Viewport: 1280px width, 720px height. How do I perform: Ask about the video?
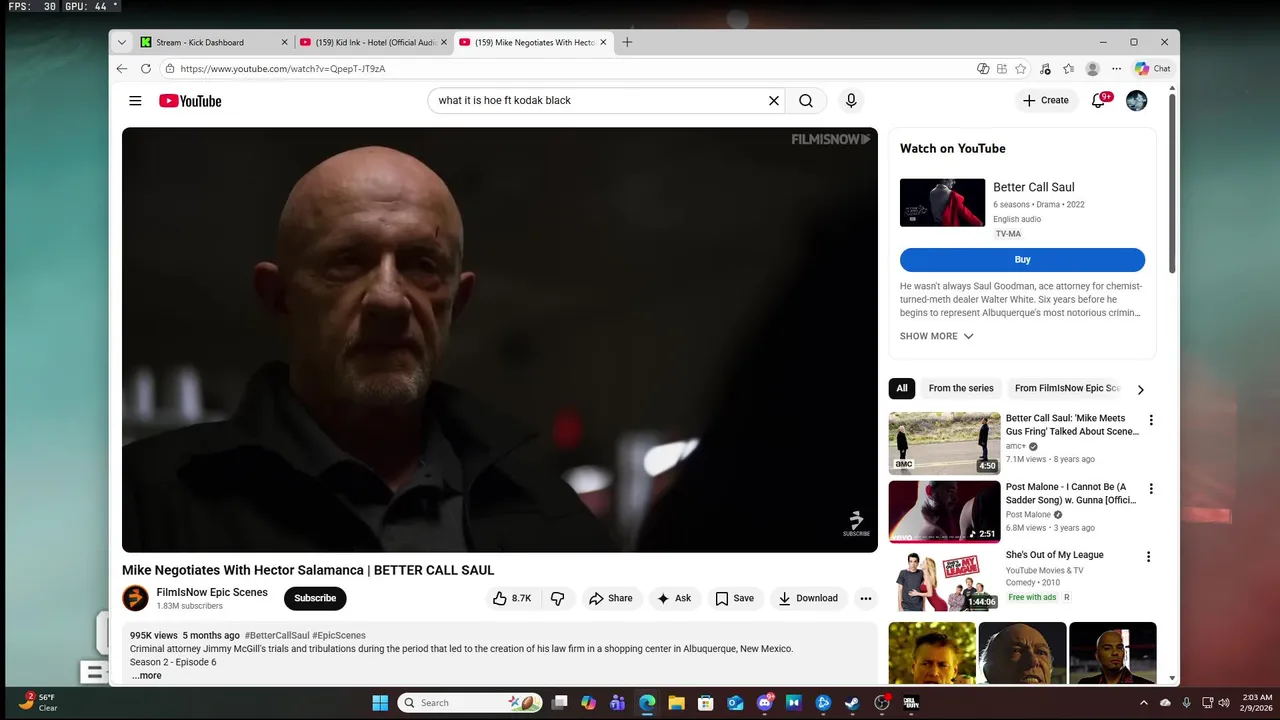coord(674,598)
